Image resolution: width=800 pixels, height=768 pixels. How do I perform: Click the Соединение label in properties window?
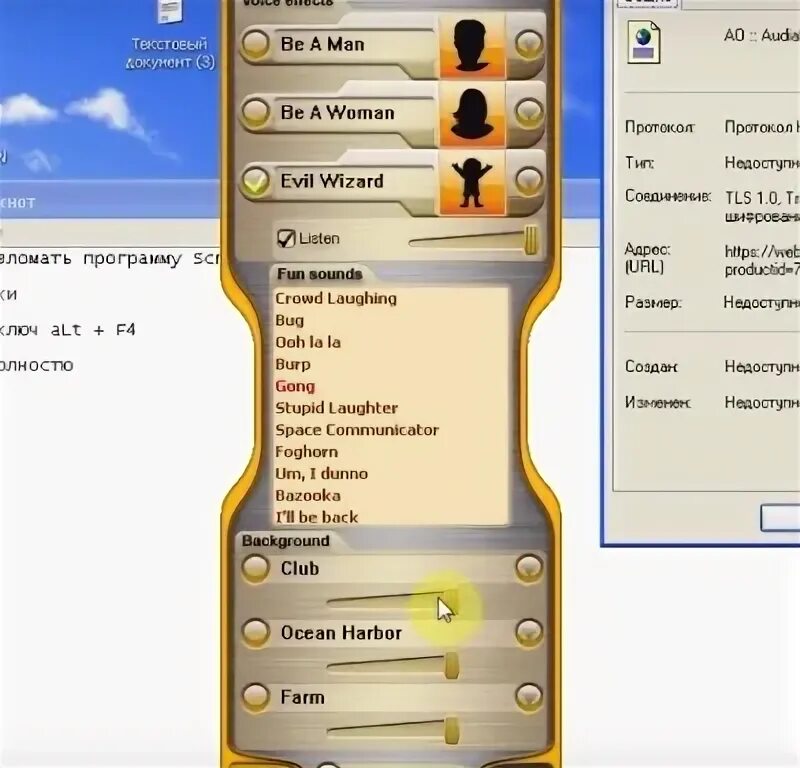(x=667, y=196)
